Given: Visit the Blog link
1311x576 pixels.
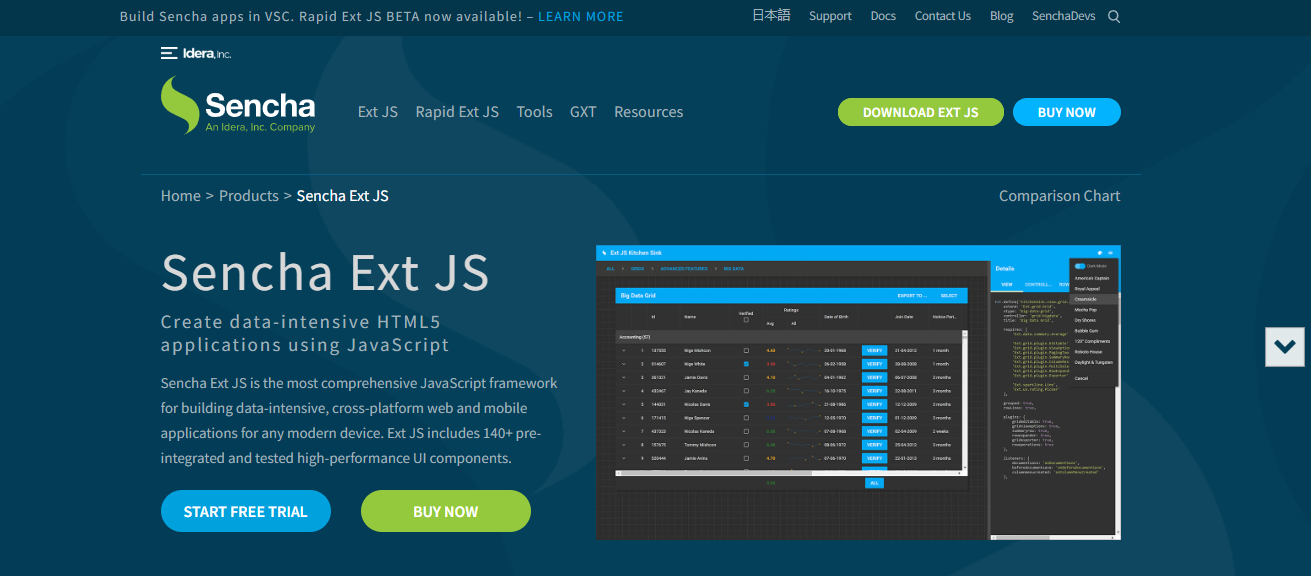Looking at the screenshot, I should [1001, 16].
